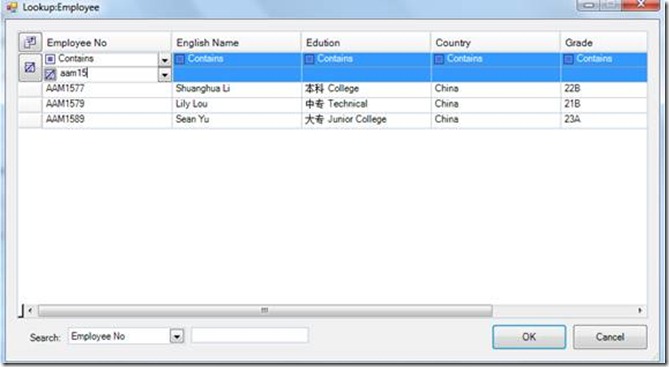The height and width of the screenshot is (367, 669).
Task: Click the aam15 filter text field
Action: pos(108,74)
